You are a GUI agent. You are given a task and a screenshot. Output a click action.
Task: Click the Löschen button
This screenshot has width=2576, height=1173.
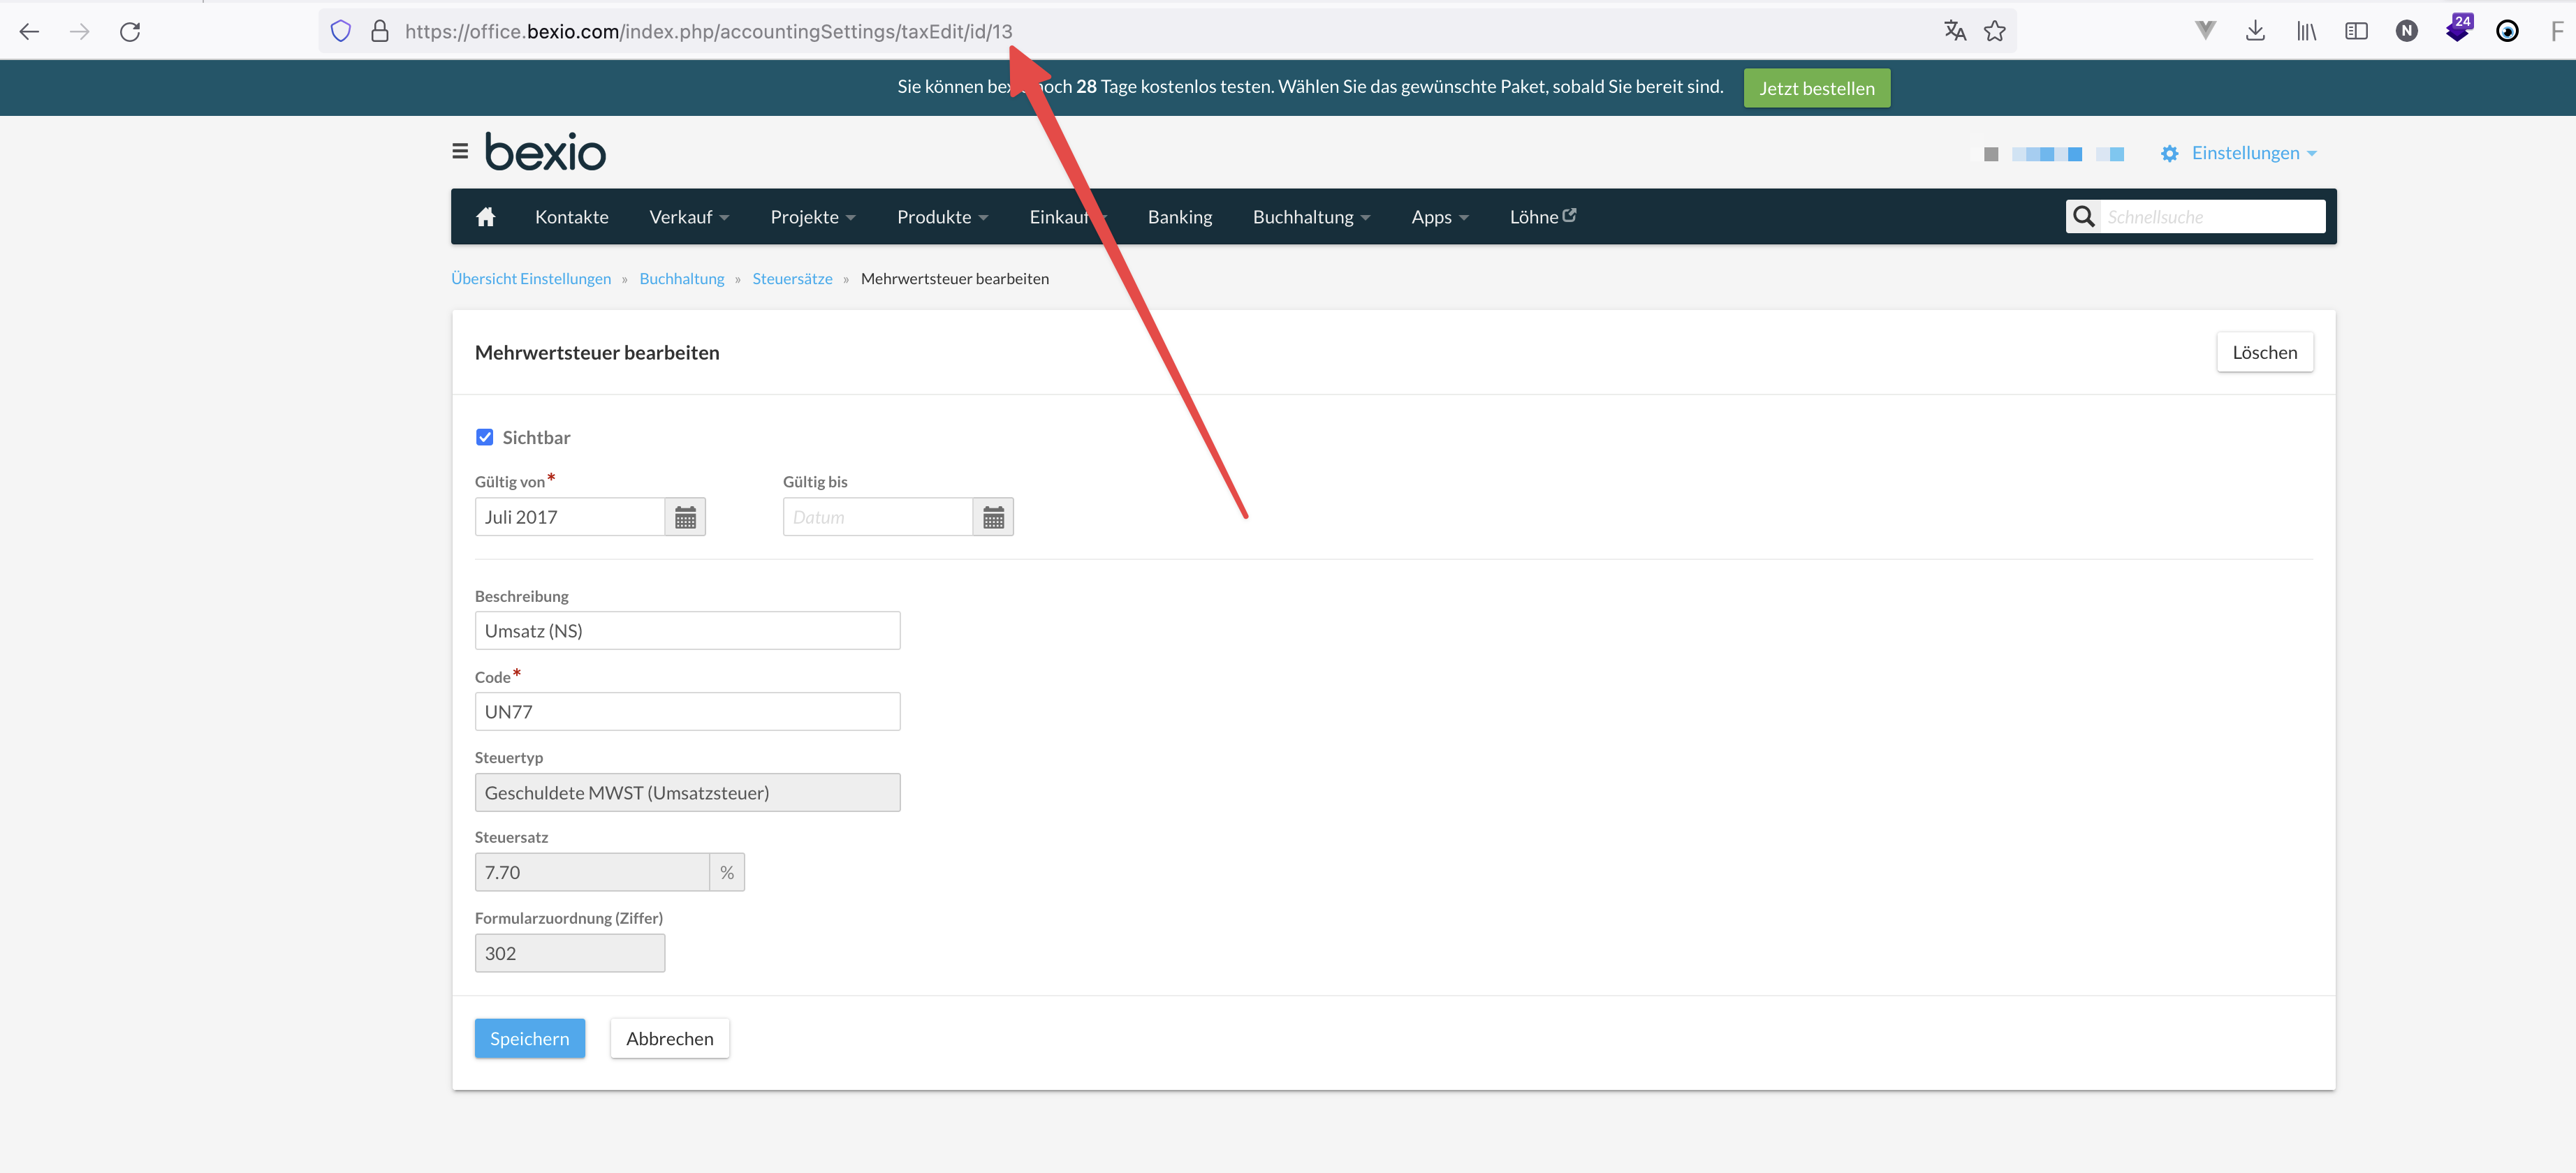pyautogui.click(x=2264, y=352)
